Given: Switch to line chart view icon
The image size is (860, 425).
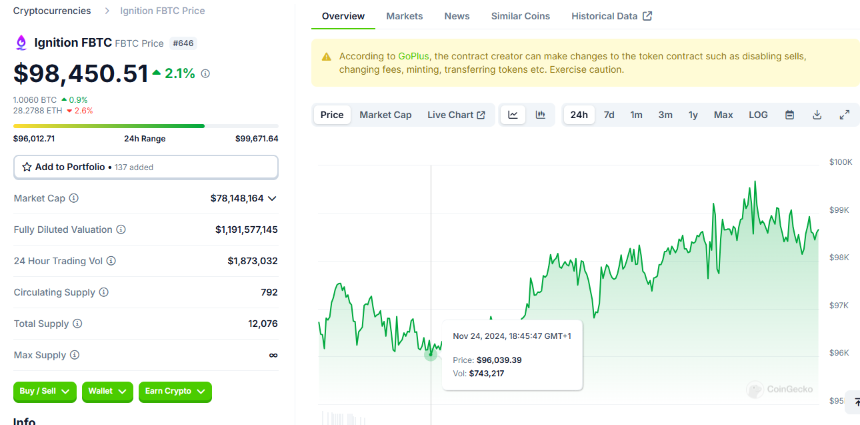Looking at the screenshot, I should (513, 115).
